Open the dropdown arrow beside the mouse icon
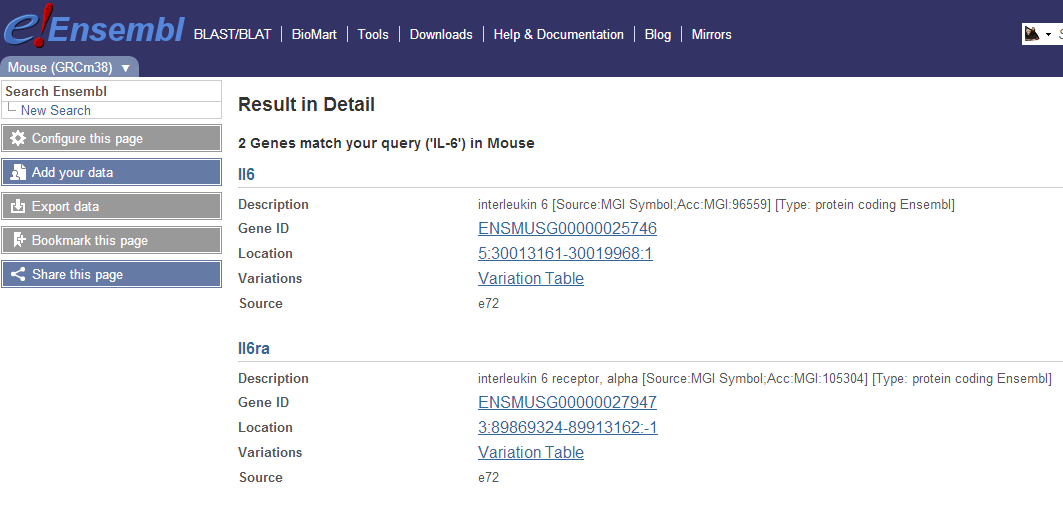Image resolution: width=1063 pixels, height=525 pixels. click(x=1048, y=35)
